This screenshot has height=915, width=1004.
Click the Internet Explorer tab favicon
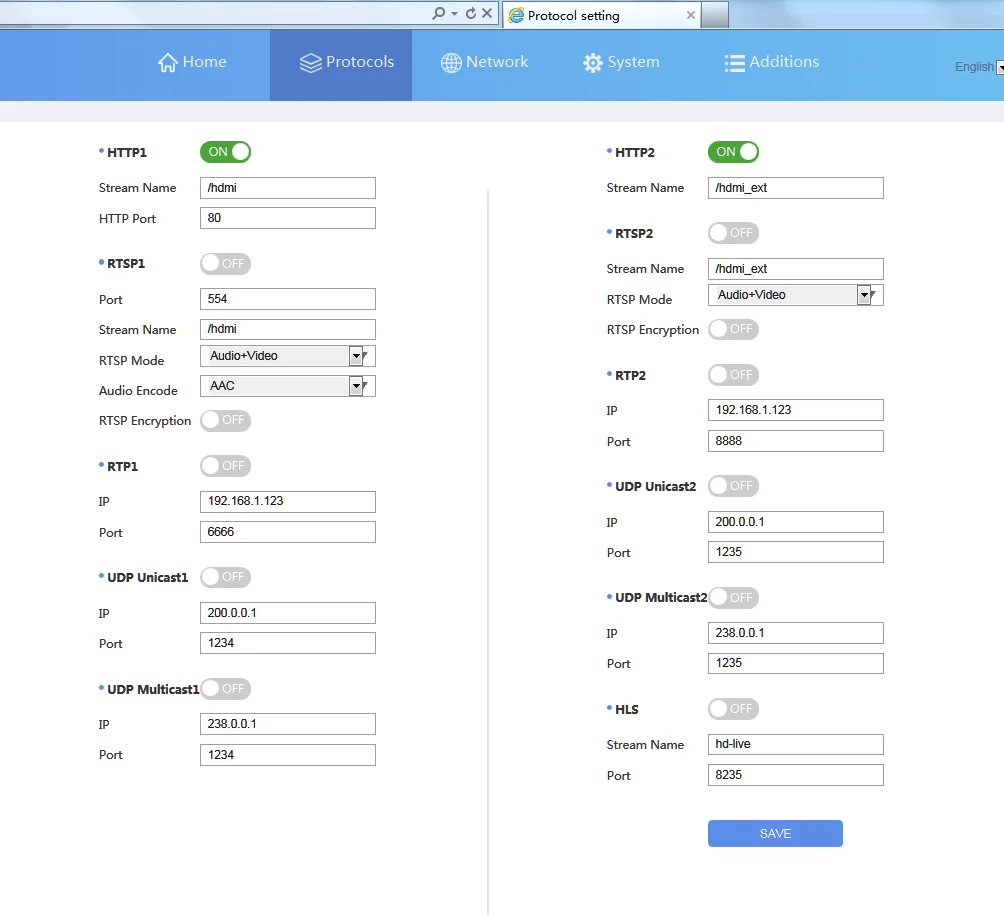point(516,15)
